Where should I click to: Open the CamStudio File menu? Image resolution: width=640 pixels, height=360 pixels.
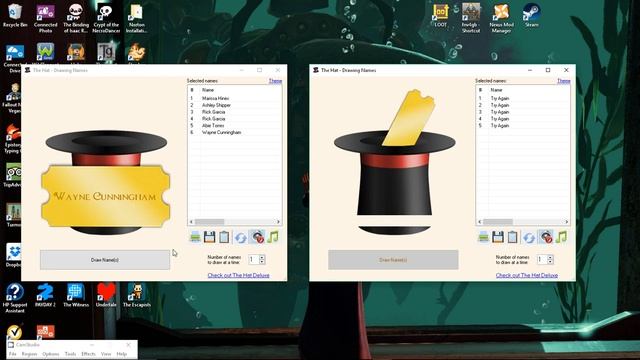pos(13,354)
